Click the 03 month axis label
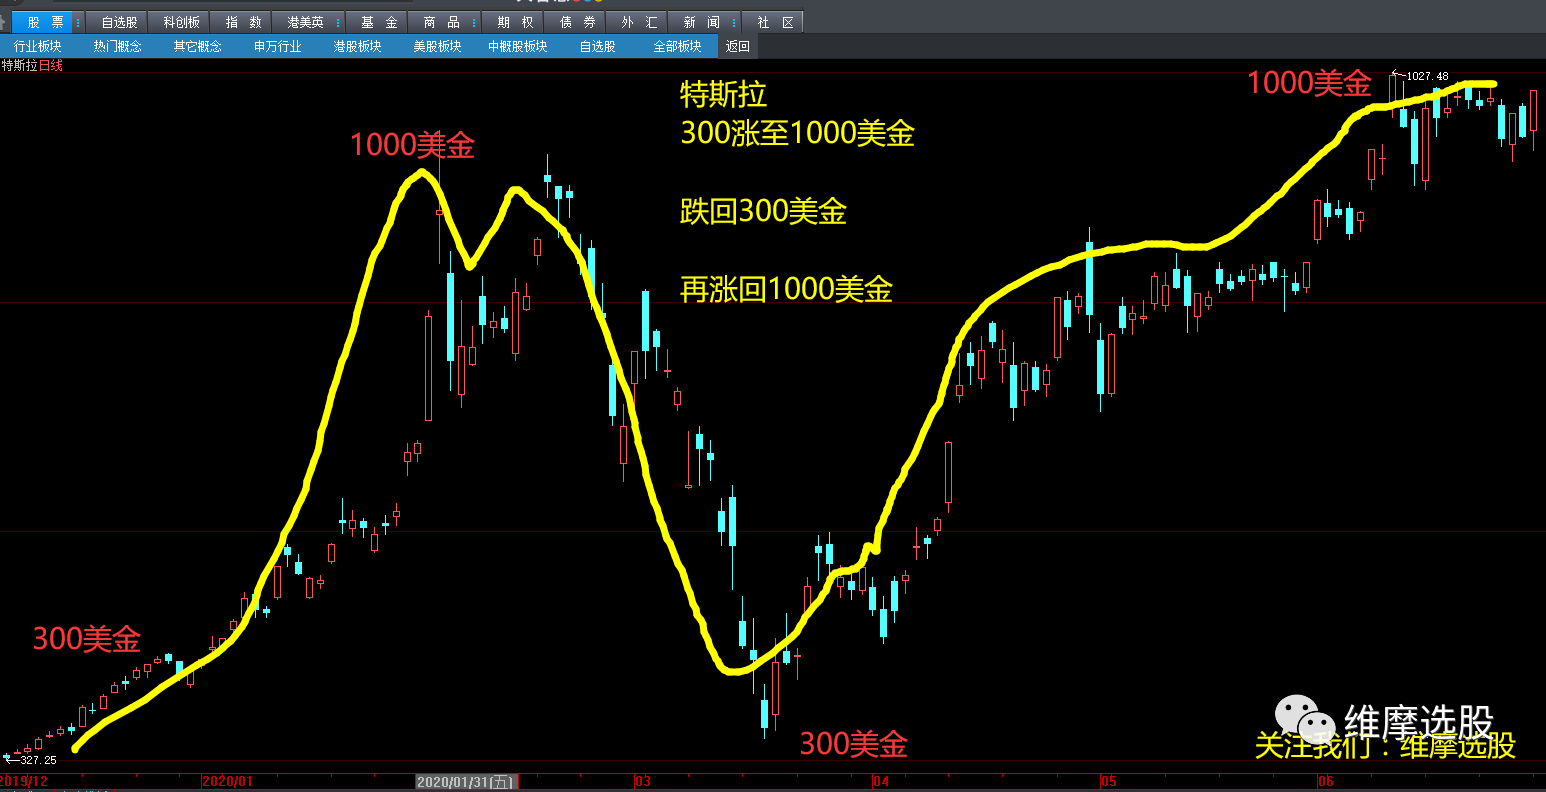Viewport: 1546px width, 792px height. coord(642,781)
